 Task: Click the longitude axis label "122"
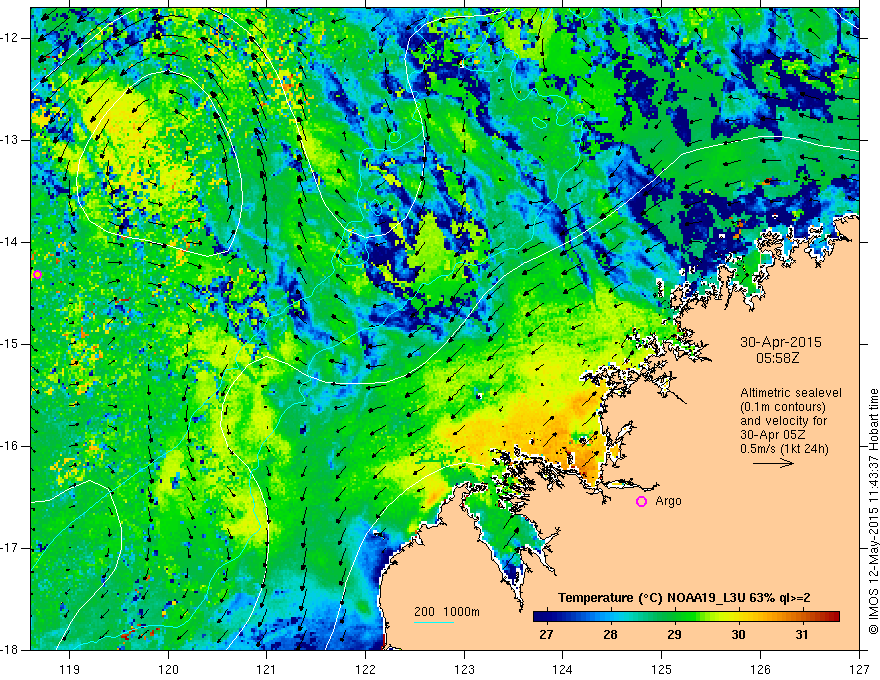pyautogui.click(x=366, y=669)
